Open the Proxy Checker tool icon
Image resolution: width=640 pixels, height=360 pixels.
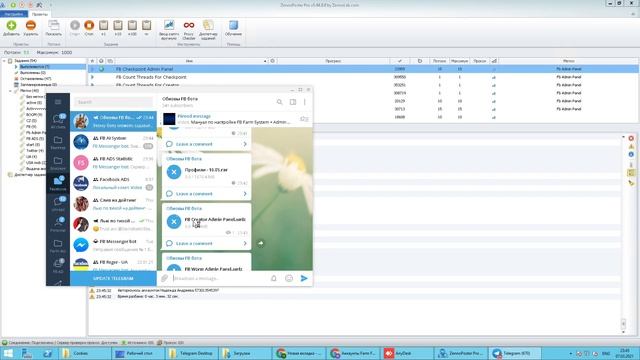point(189,25)
